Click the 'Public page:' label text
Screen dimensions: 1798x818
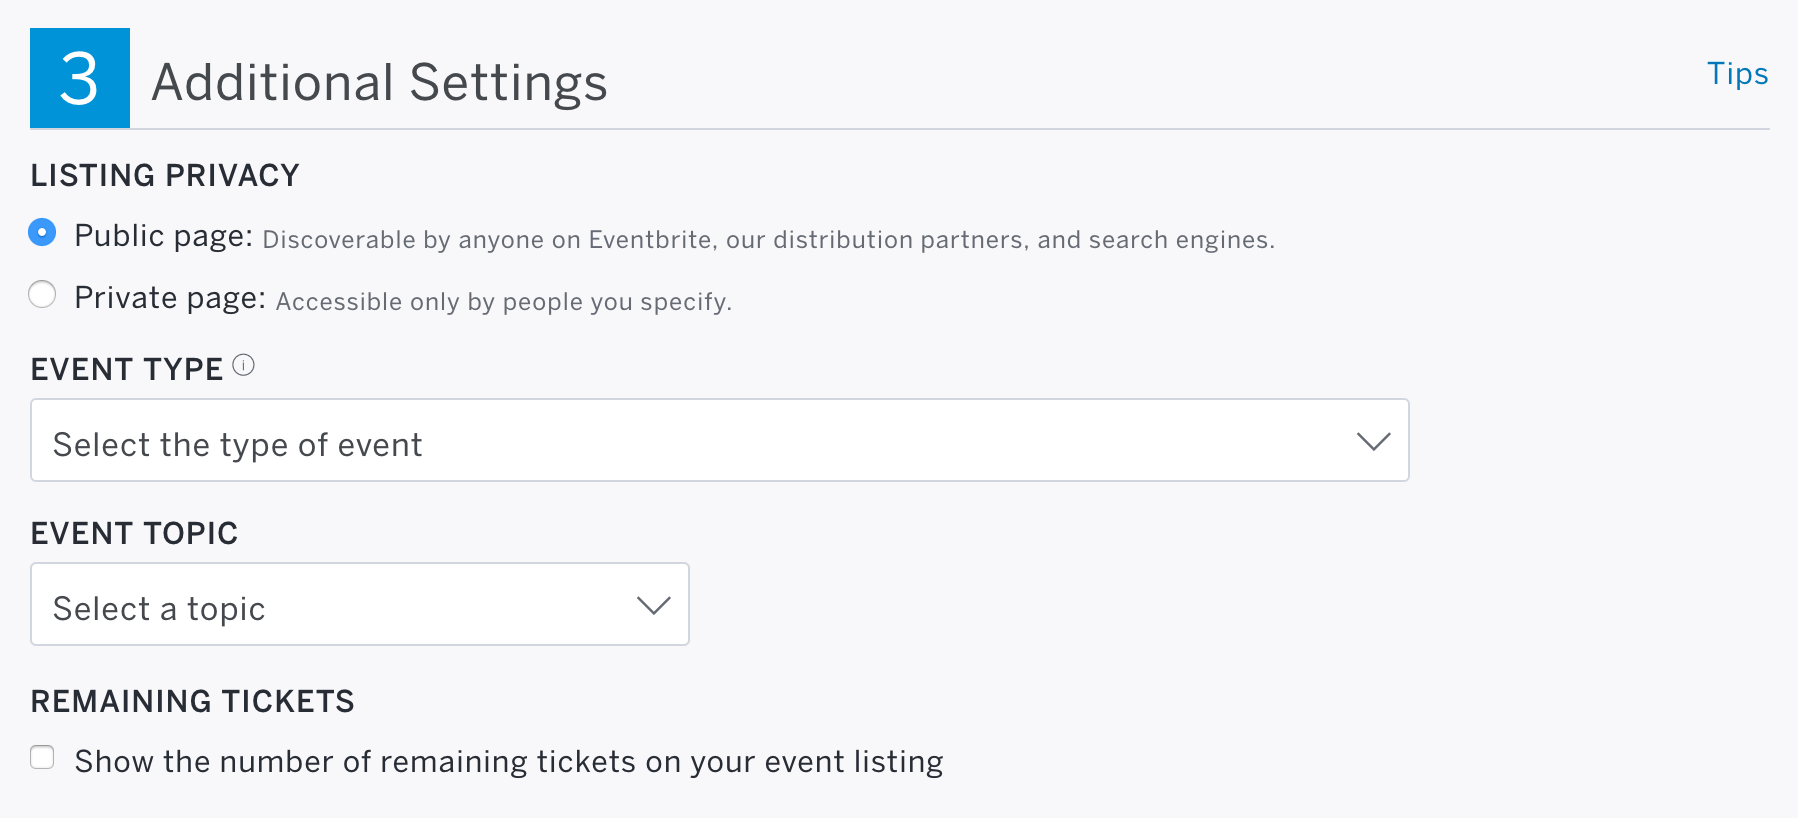[164, 237]
